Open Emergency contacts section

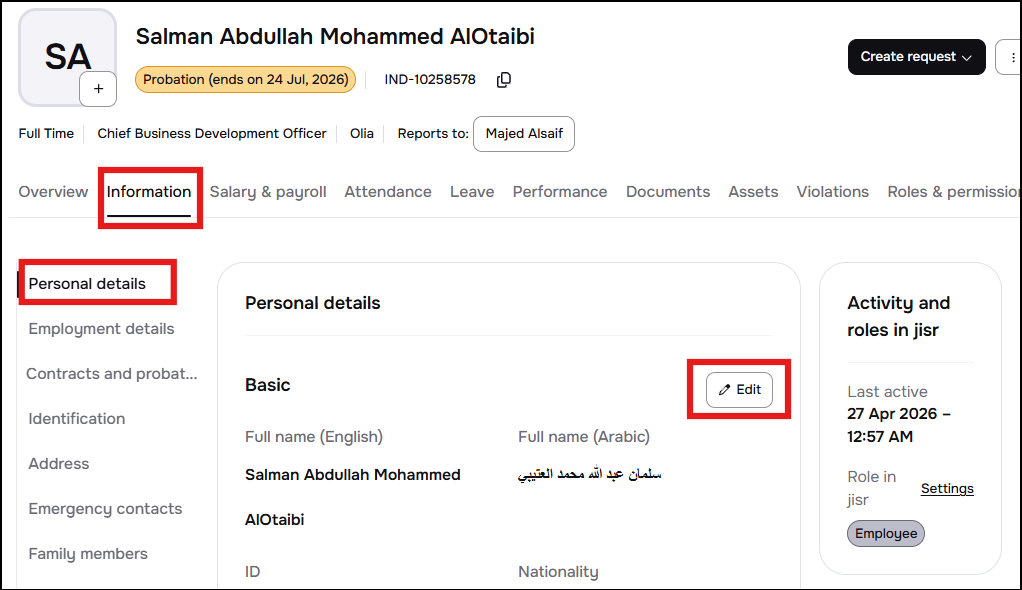106,509
